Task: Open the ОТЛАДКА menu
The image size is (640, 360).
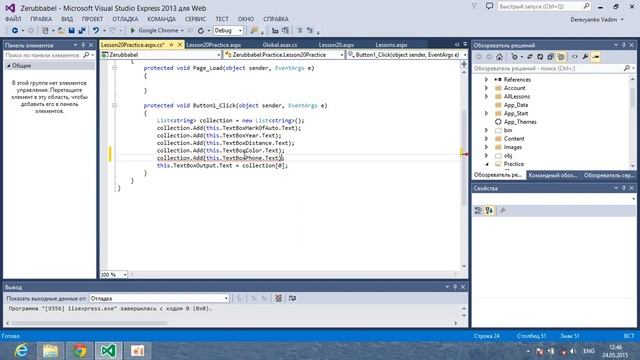Action: click(125, 19)
